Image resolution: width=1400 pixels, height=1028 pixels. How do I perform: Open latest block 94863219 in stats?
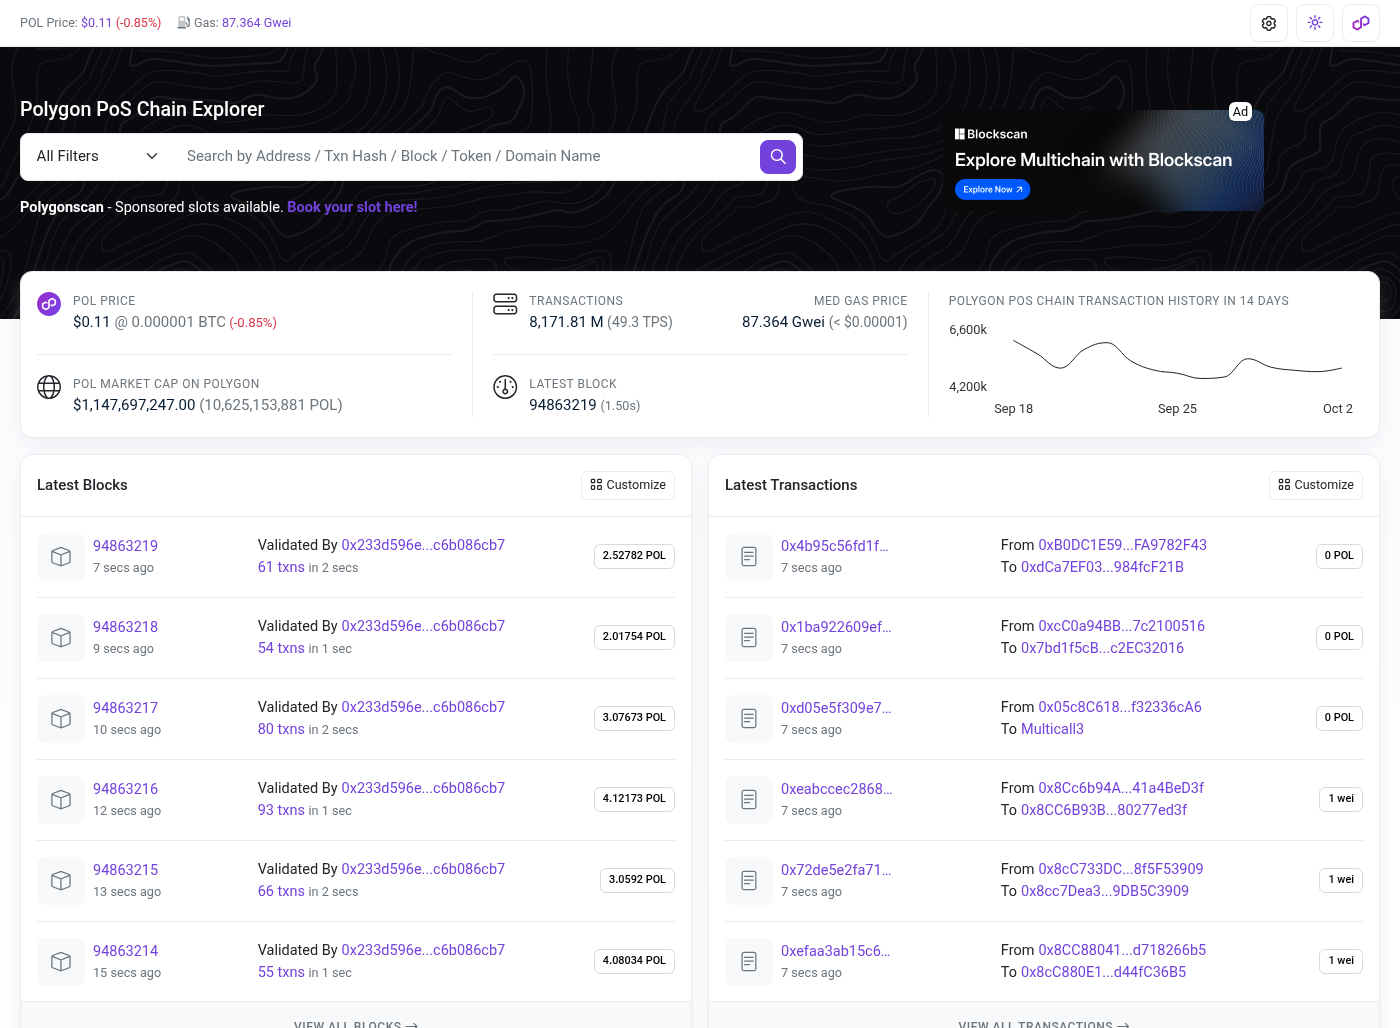562,405
